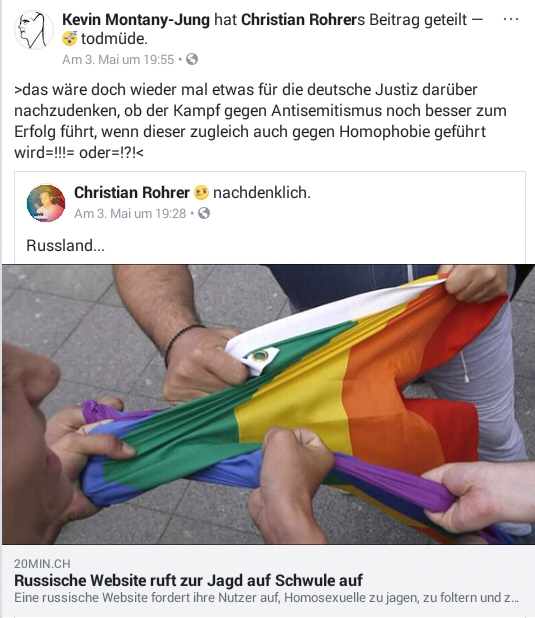Viewport: 535px width, 618px height.
Task: Click the globe icon beside 19:28
Action: click(x=204, y=213)
